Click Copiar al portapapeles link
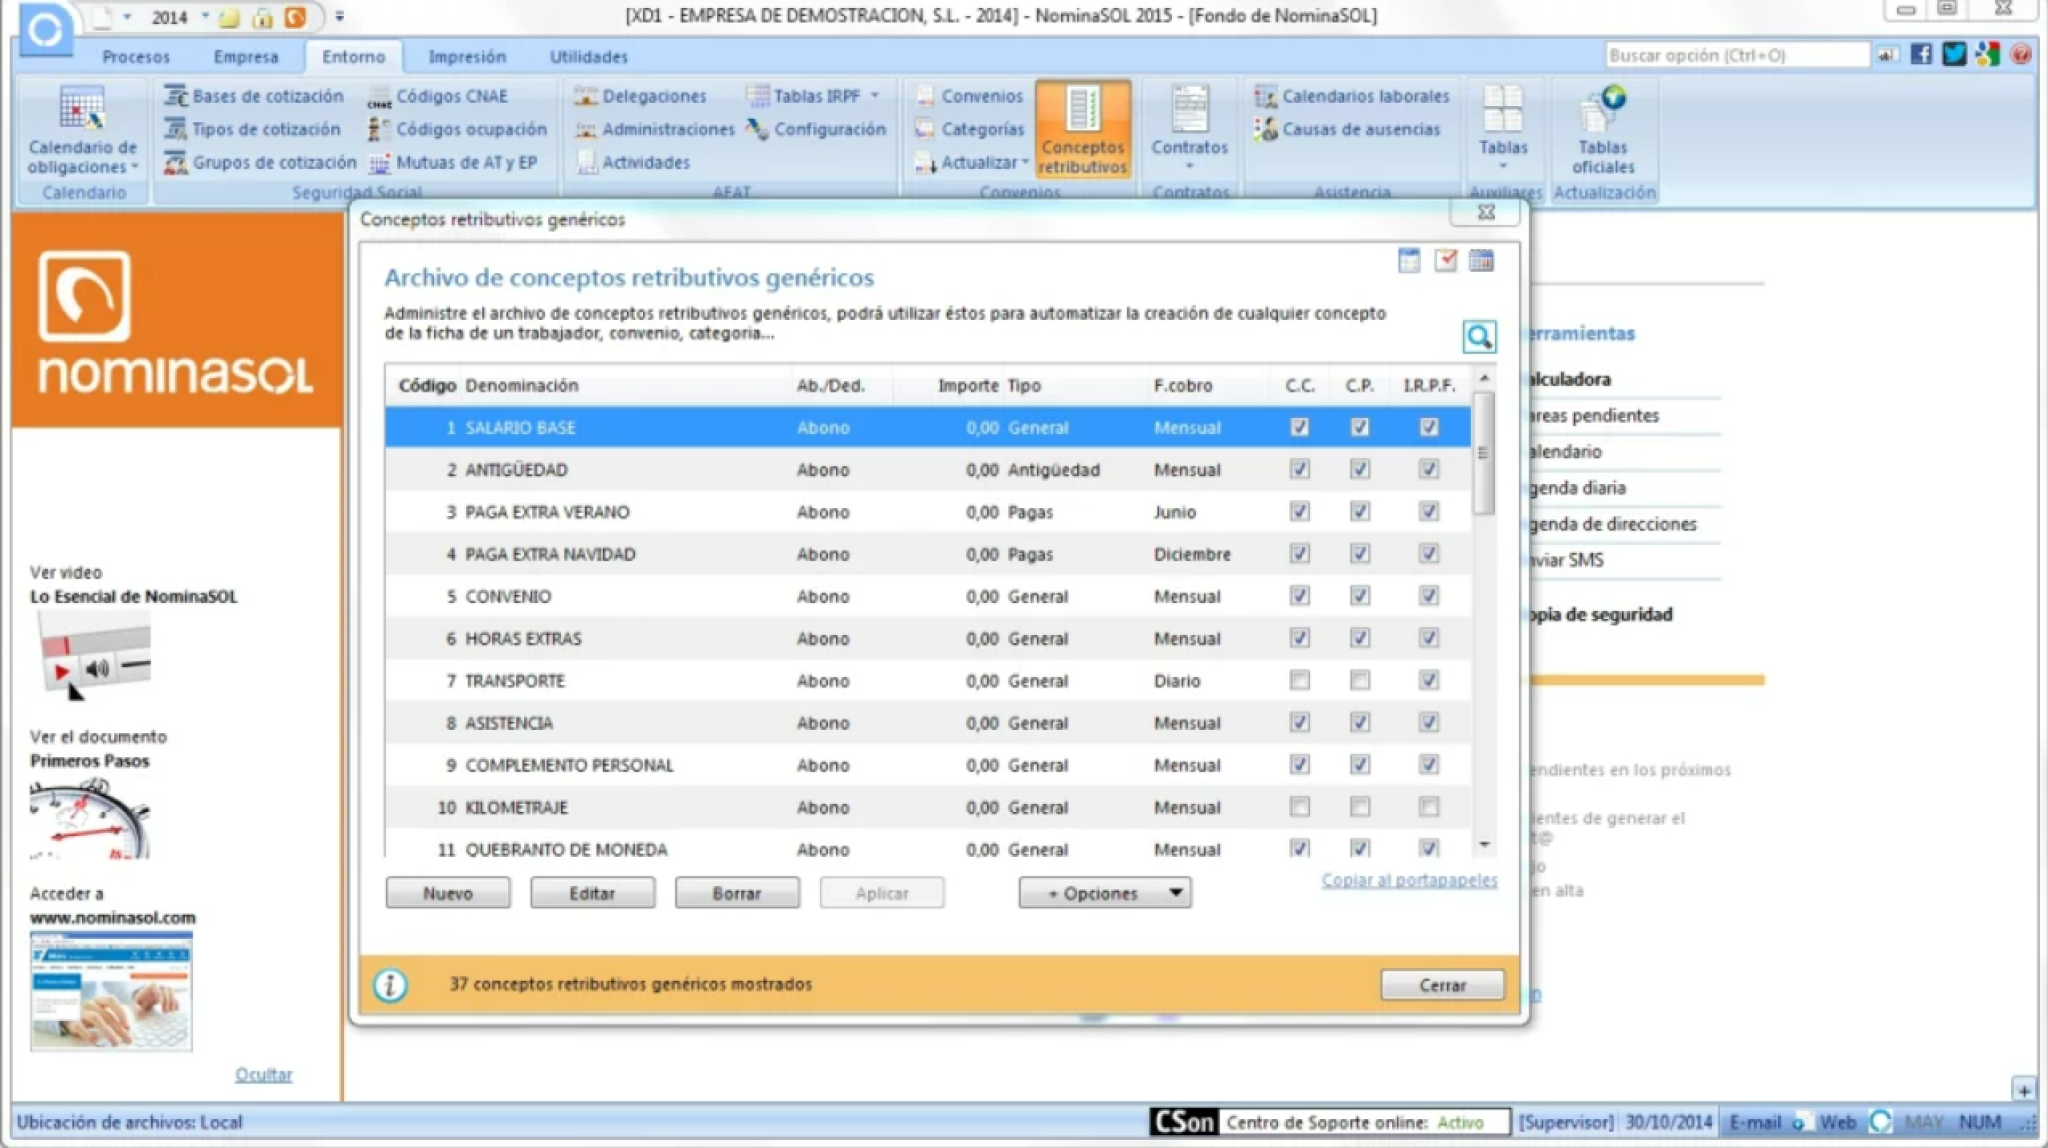The image size is (2048, 1148). [1409, 880]
